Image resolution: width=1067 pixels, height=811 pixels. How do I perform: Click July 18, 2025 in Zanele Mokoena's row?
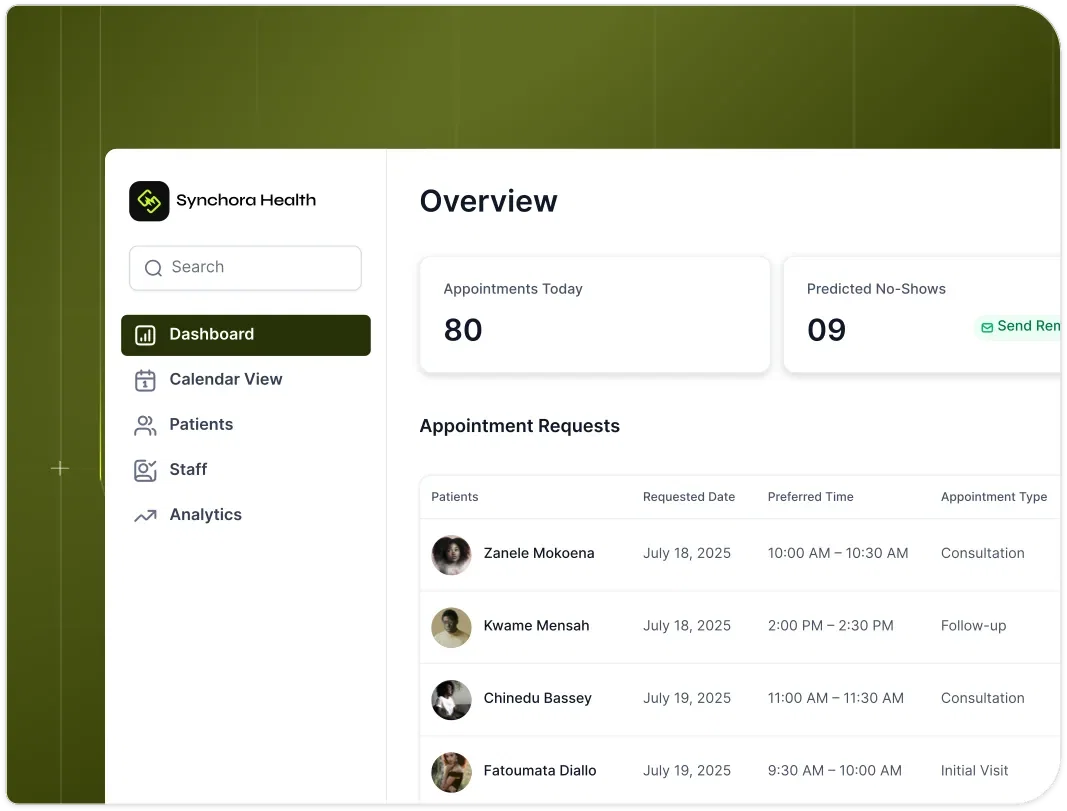tap(687, 553)
